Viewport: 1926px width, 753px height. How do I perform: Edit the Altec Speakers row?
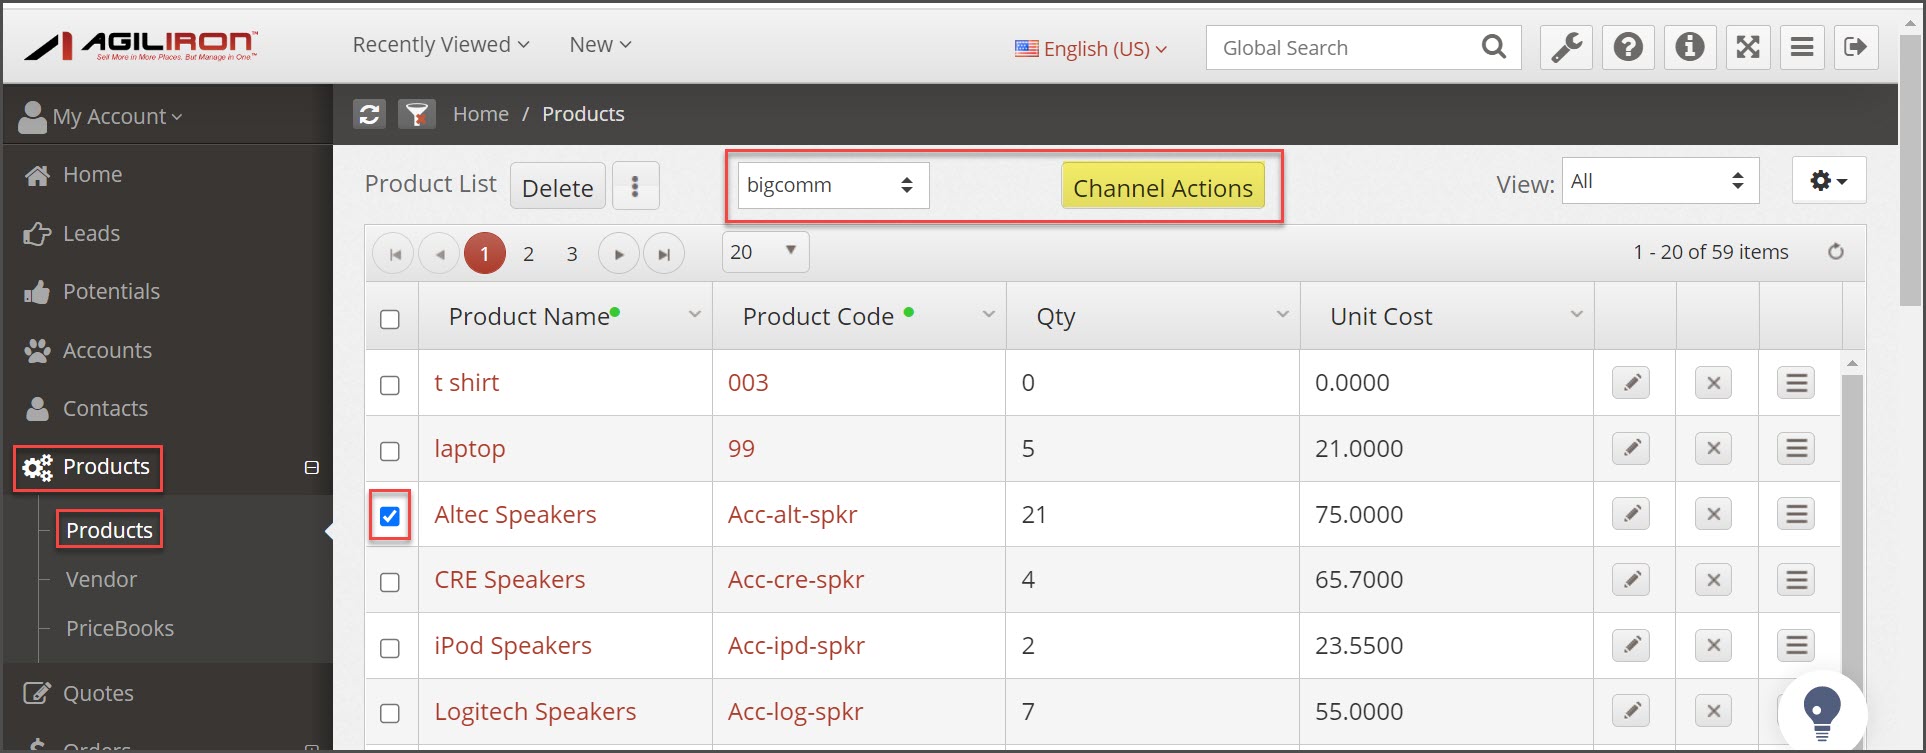[x=1631, y=514]
